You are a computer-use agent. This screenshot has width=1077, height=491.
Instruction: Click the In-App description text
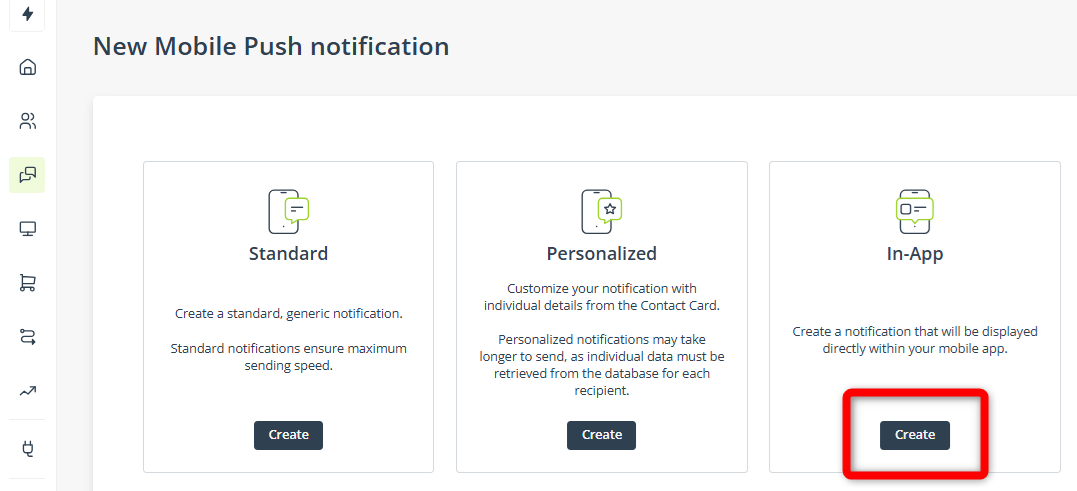pos(915,340)
